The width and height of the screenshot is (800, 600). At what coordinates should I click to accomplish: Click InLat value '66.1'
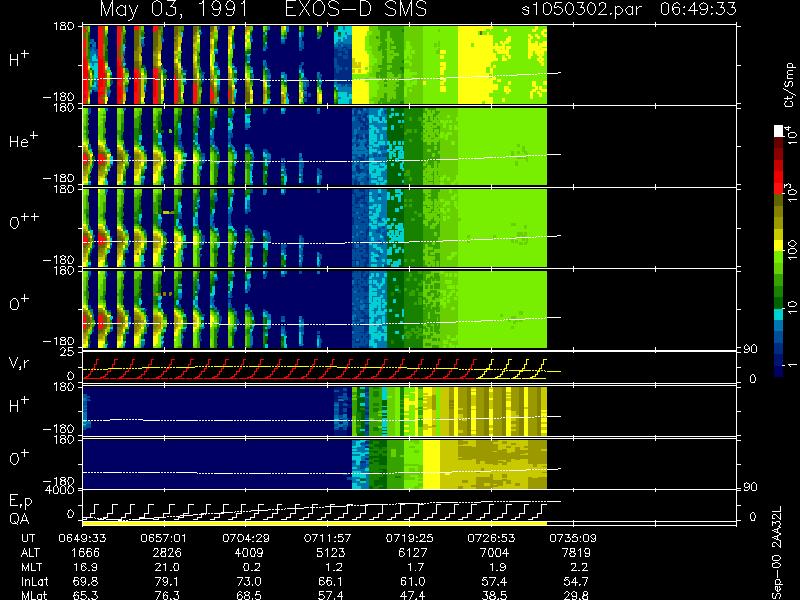[331, 581]
